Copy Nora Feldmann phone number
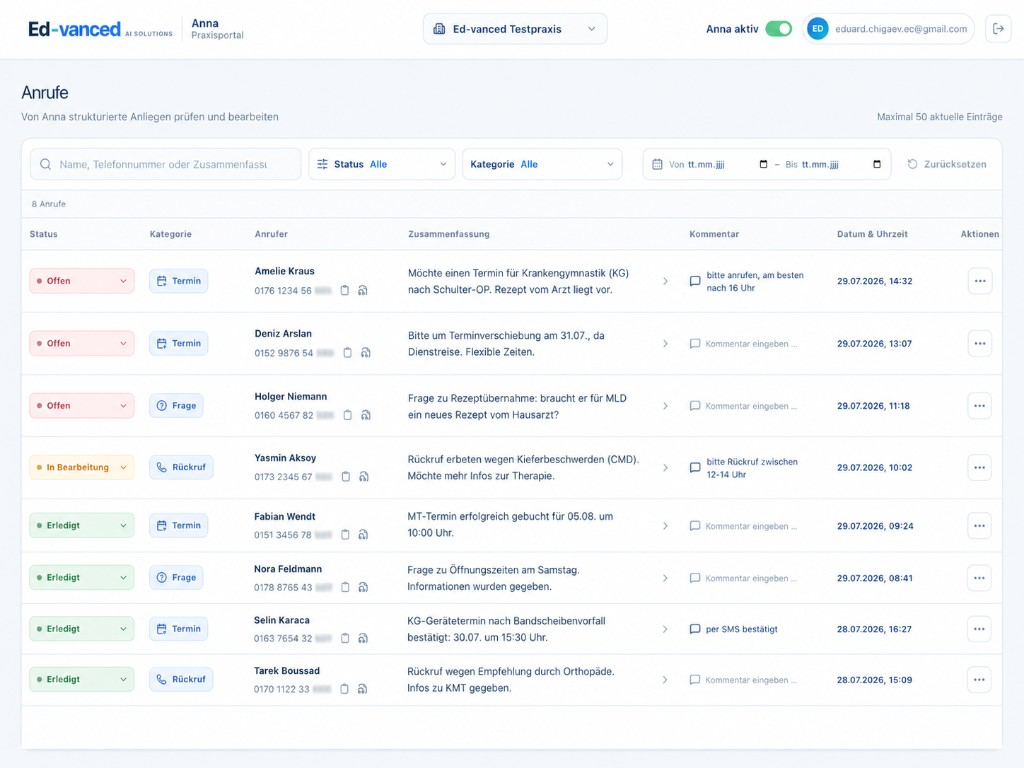Screen dimensions: 1024x768 (345, 587)
